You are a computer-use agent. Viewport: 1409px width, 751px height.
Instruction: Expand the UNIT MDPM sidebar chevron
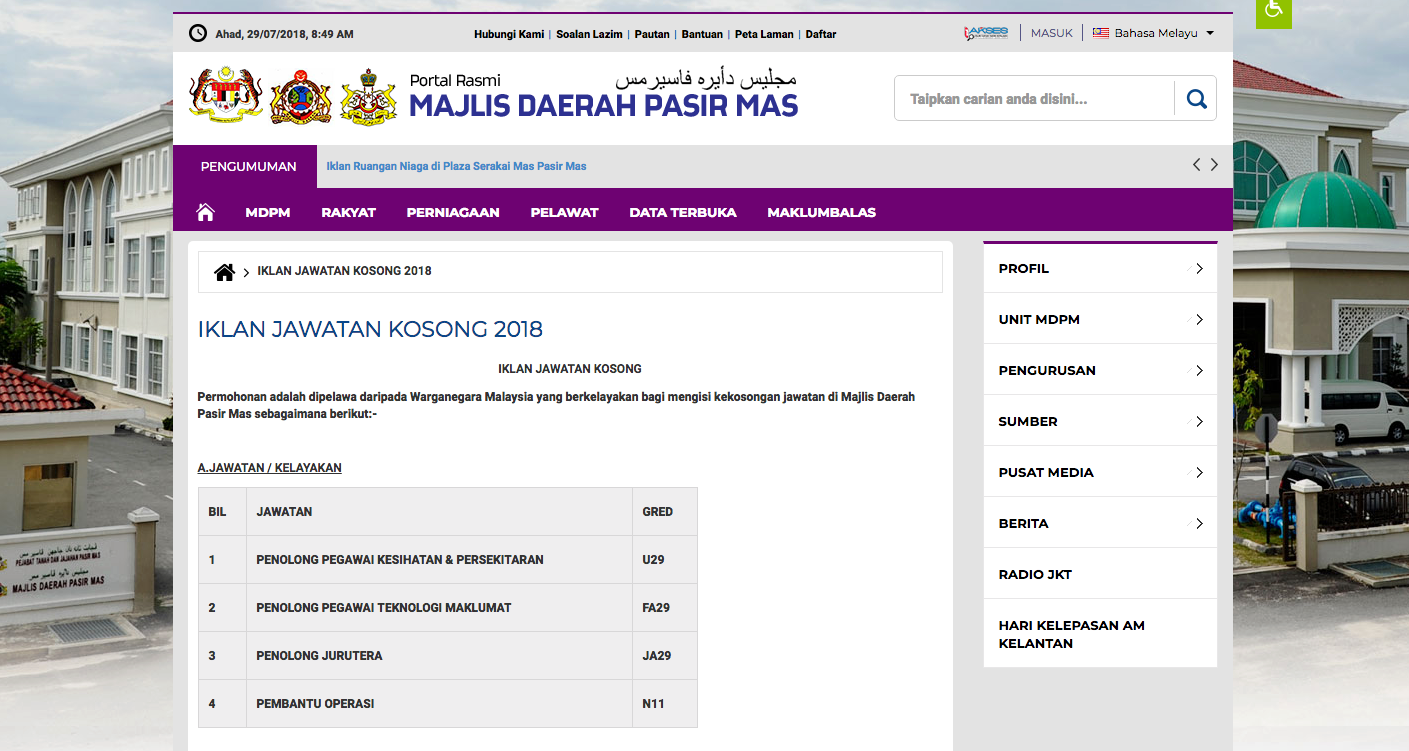[1199, 320]
